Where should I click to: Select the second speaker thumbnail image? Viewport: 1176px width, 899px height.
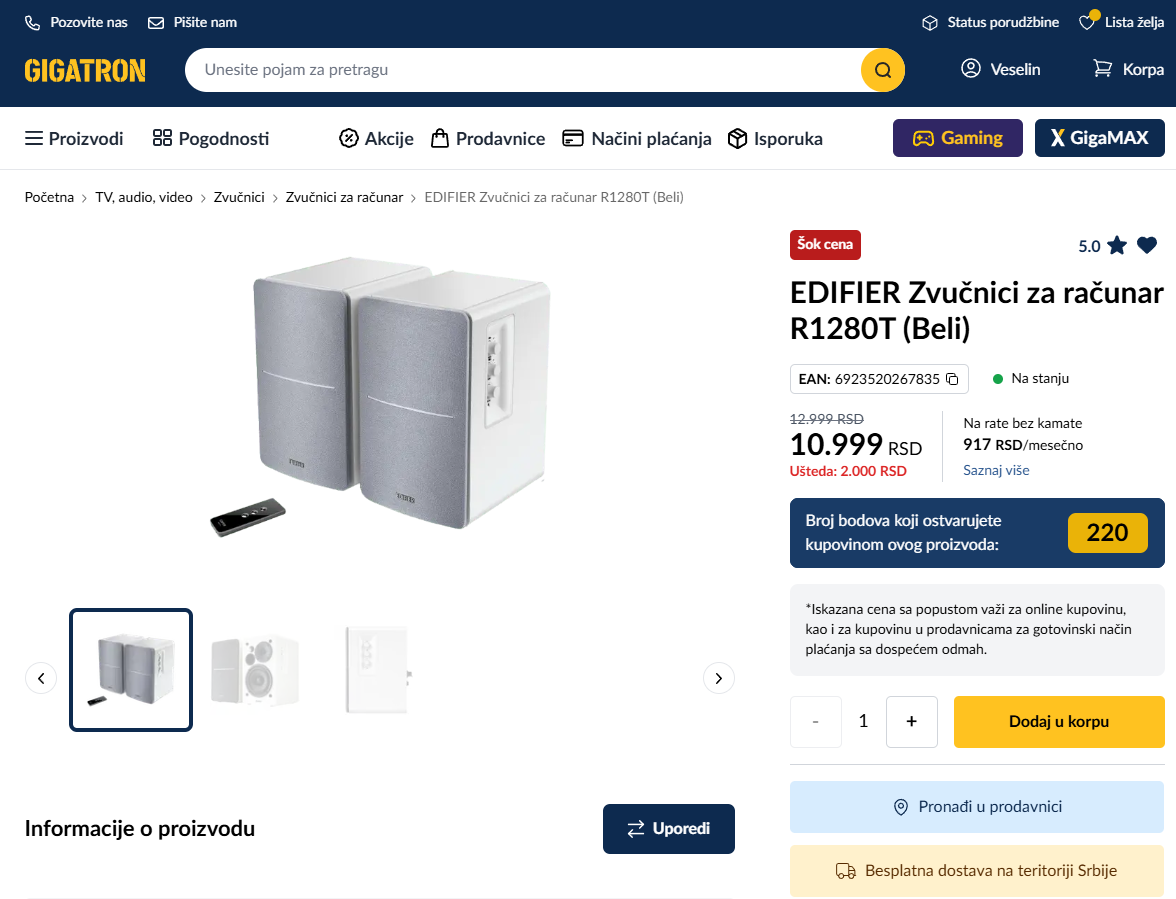point(255,670)
